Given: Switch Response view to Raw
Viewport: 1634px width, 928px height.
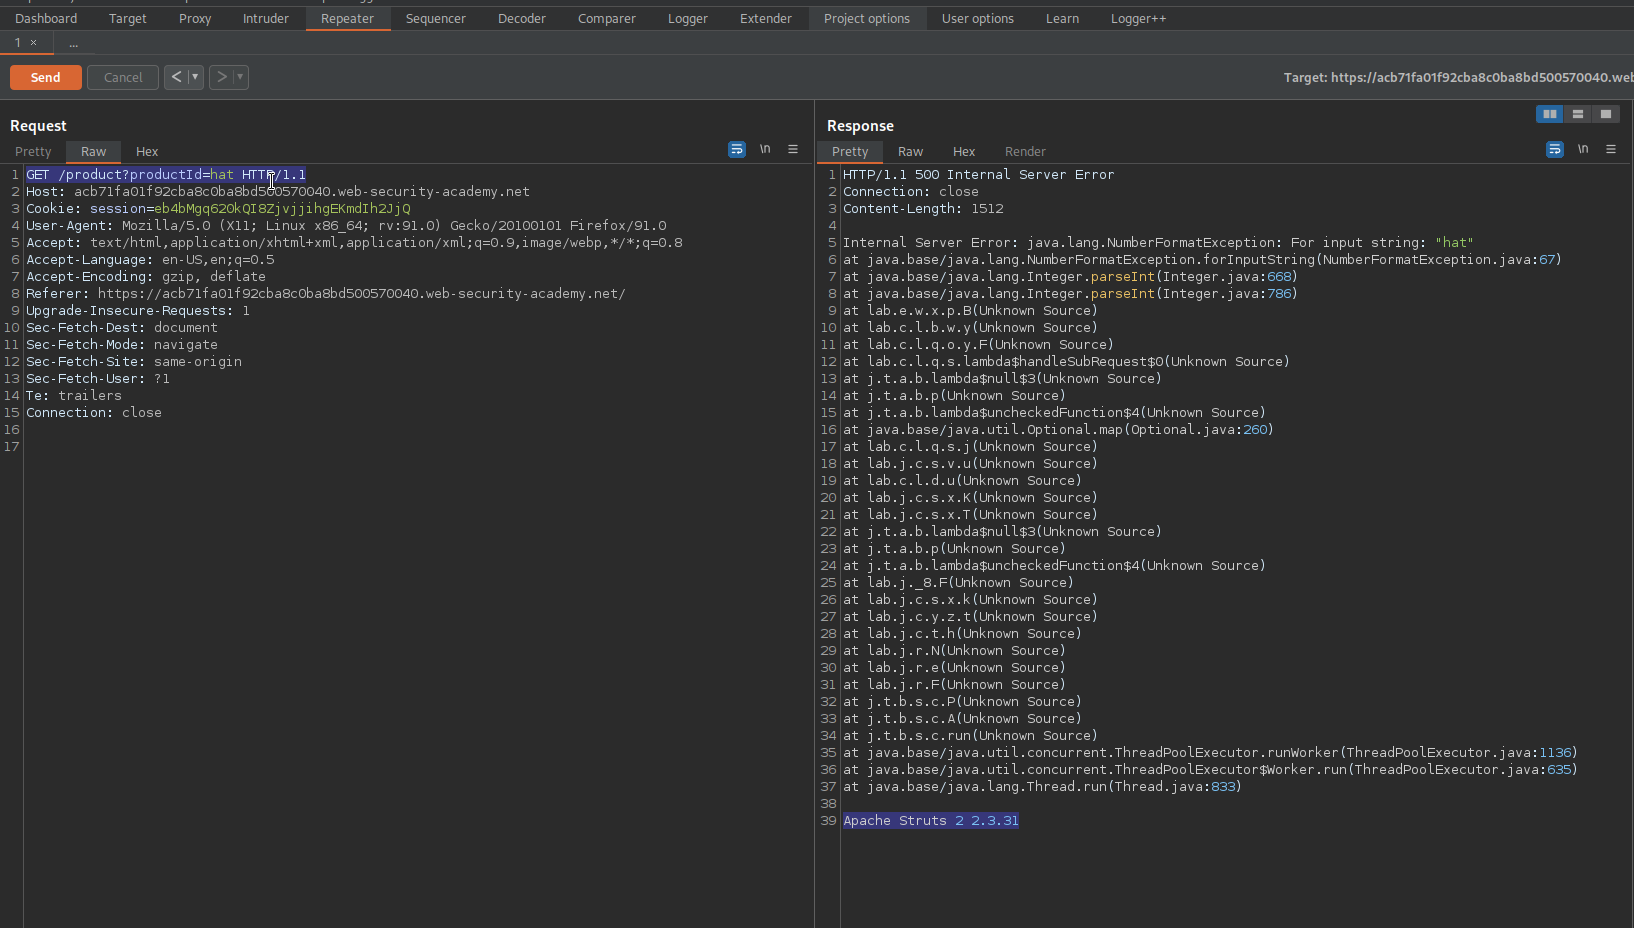Looking at the screenshot, I should [911, 151].
